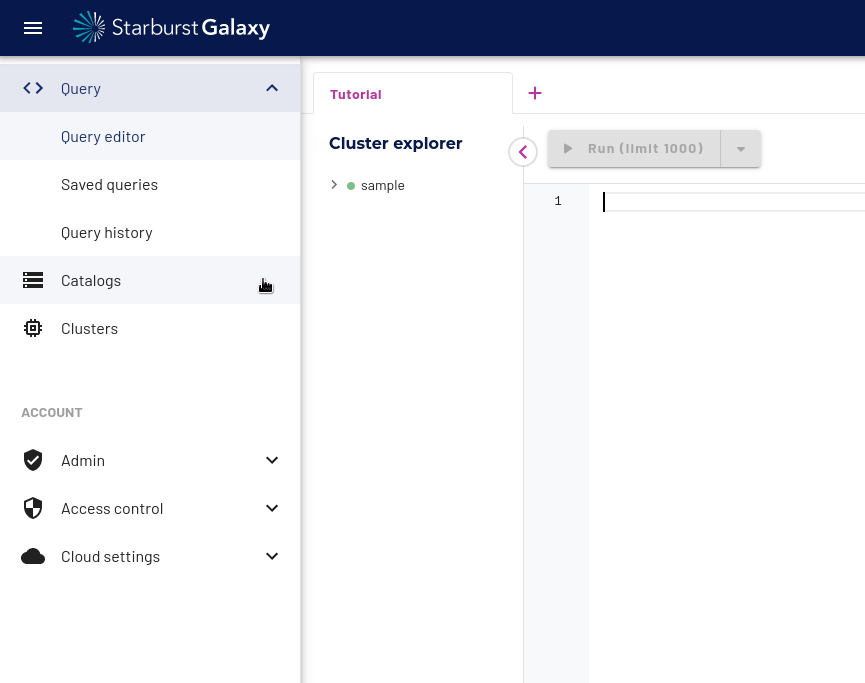
Task: Click the Cloud settings cloud icon
Action: [33, 556]
